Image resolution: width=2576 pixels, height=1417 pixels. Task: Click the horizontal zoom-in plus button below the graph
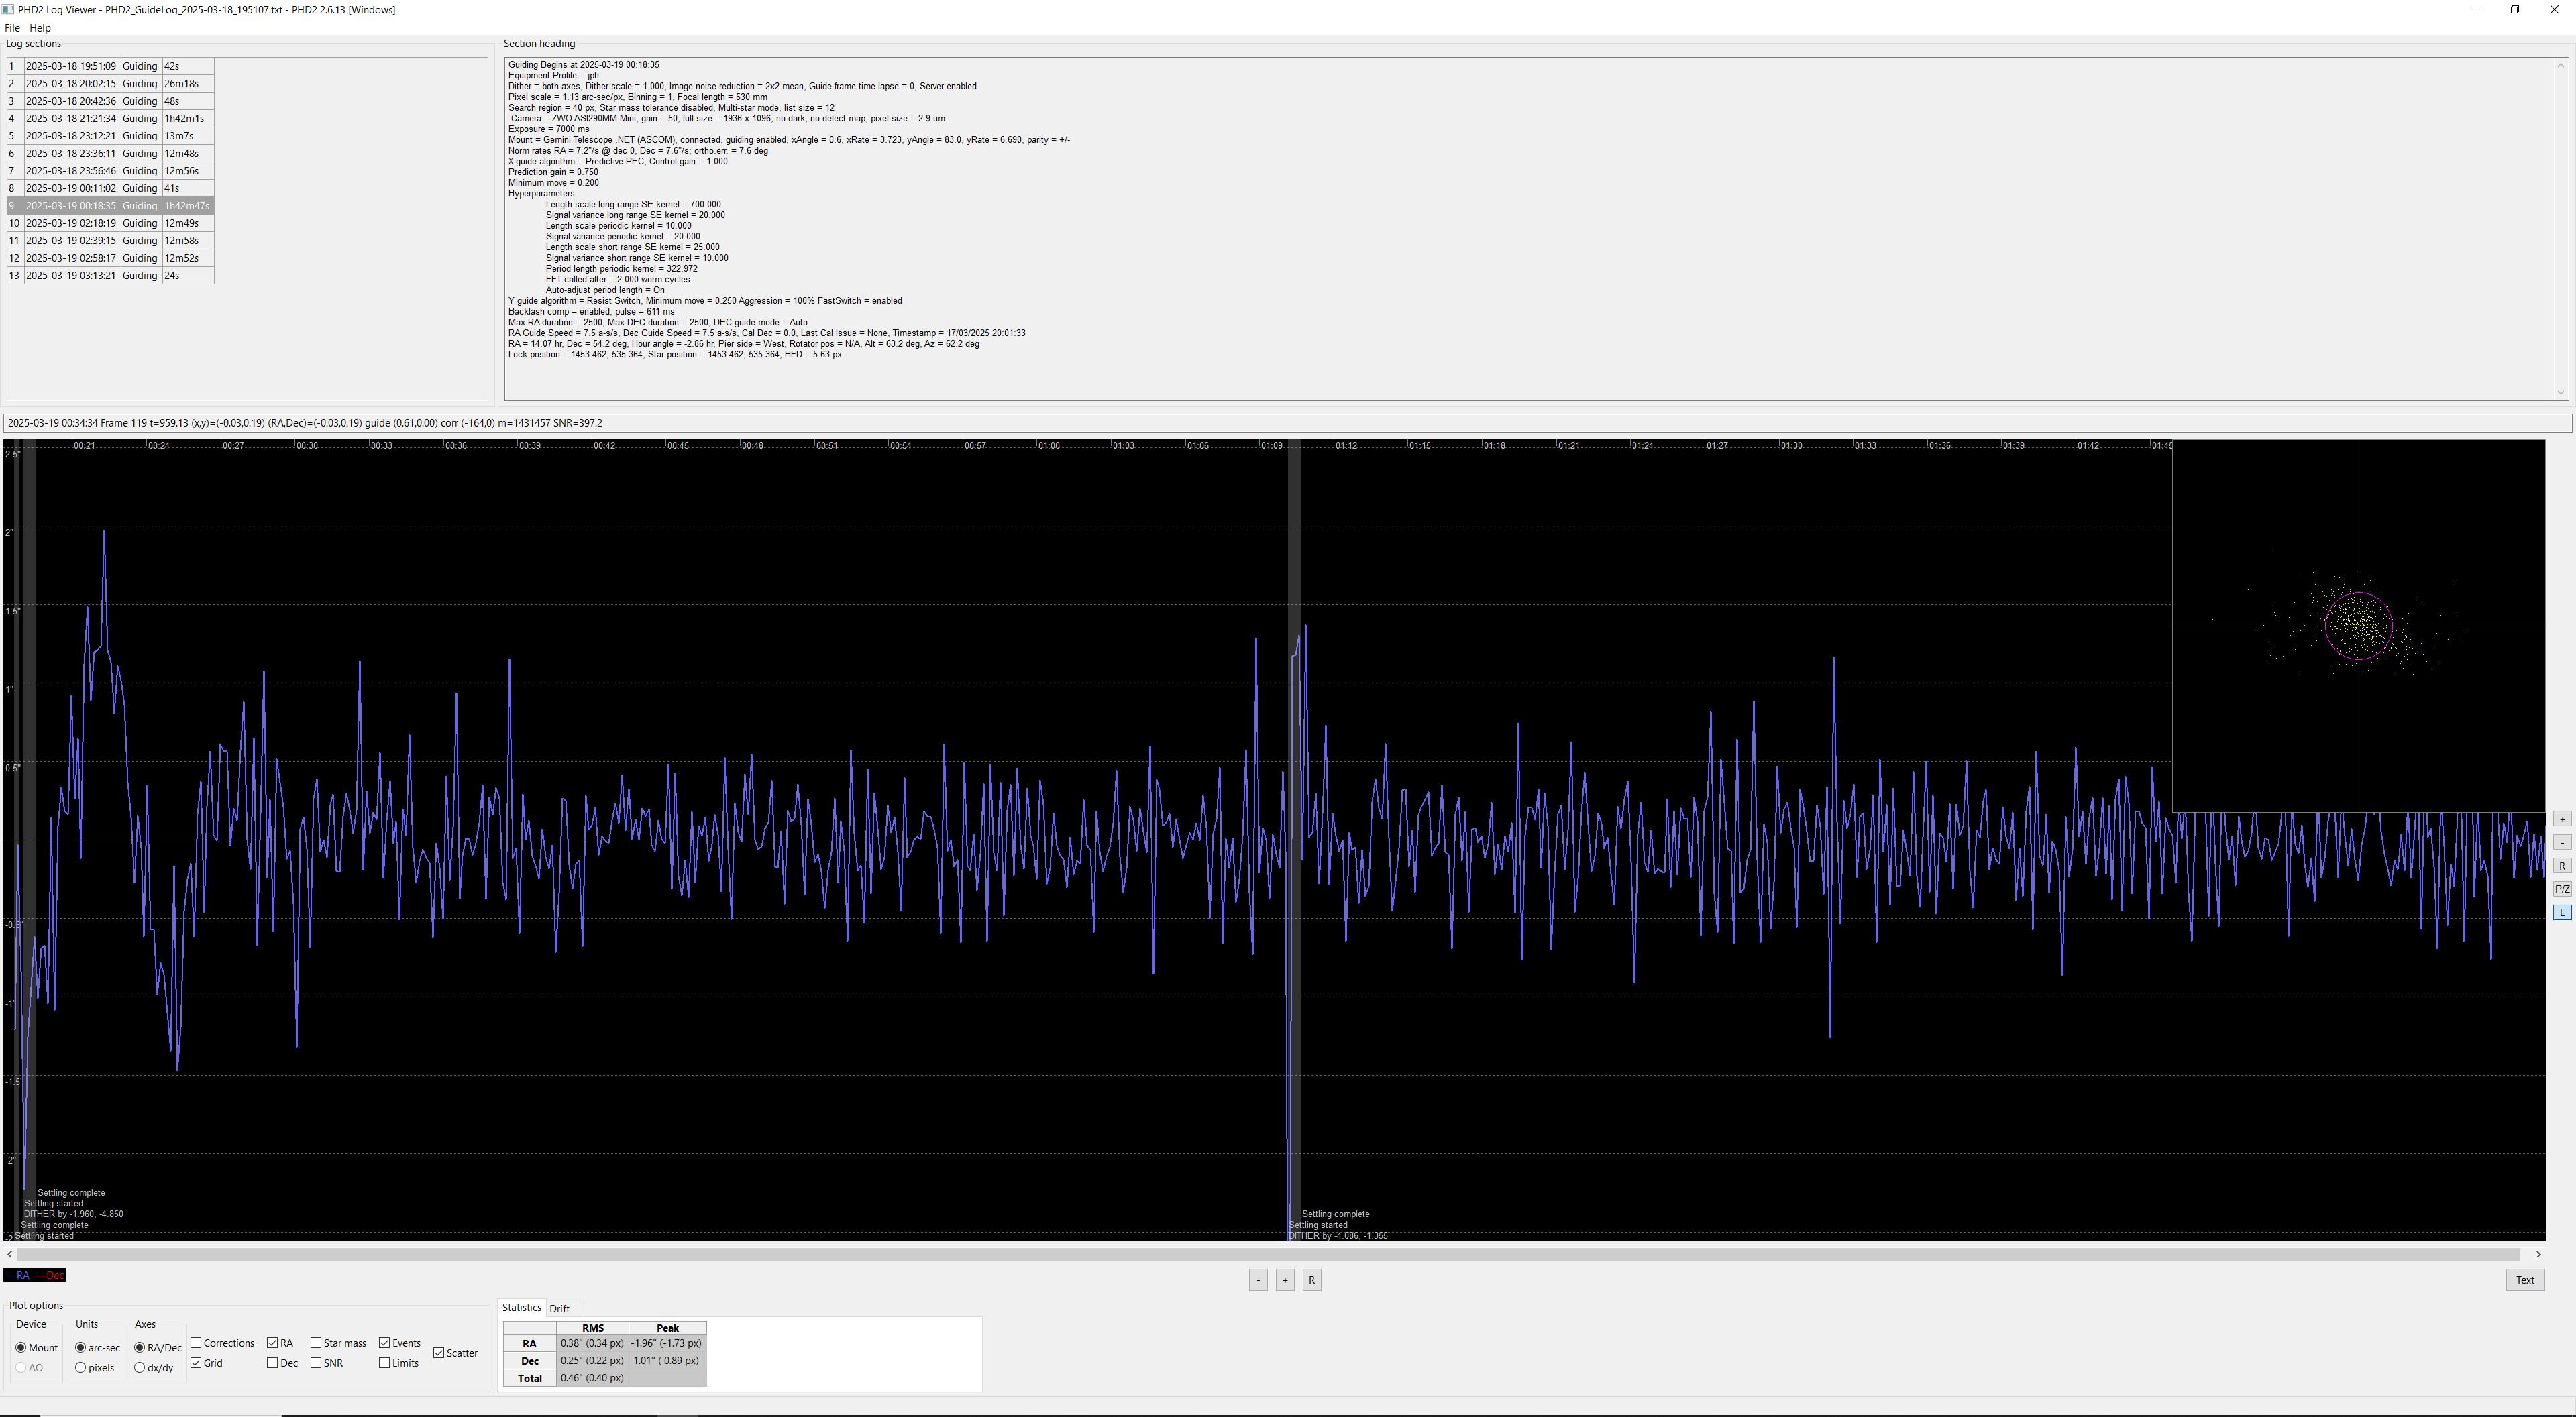pyautogui.click(x=1285, y=1280)
